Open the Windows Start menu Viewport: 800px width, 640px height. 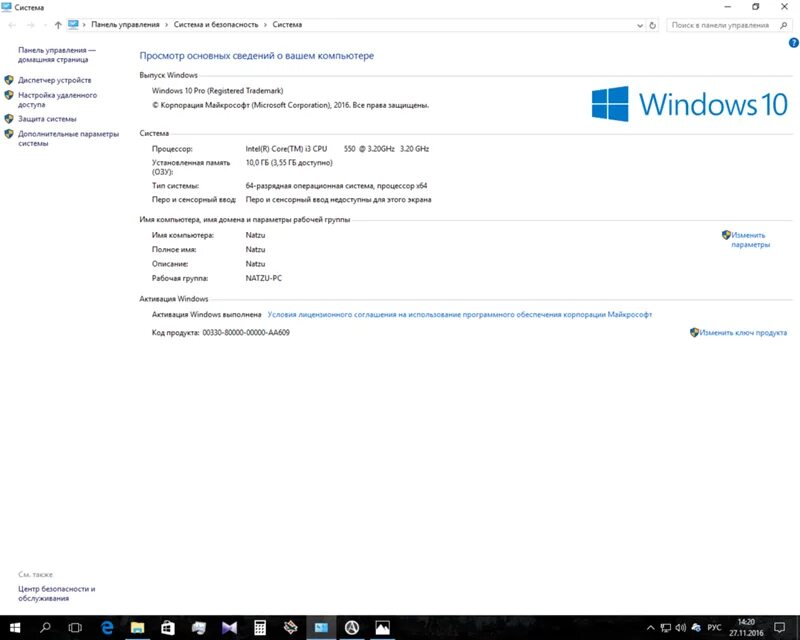click(15, 628)
